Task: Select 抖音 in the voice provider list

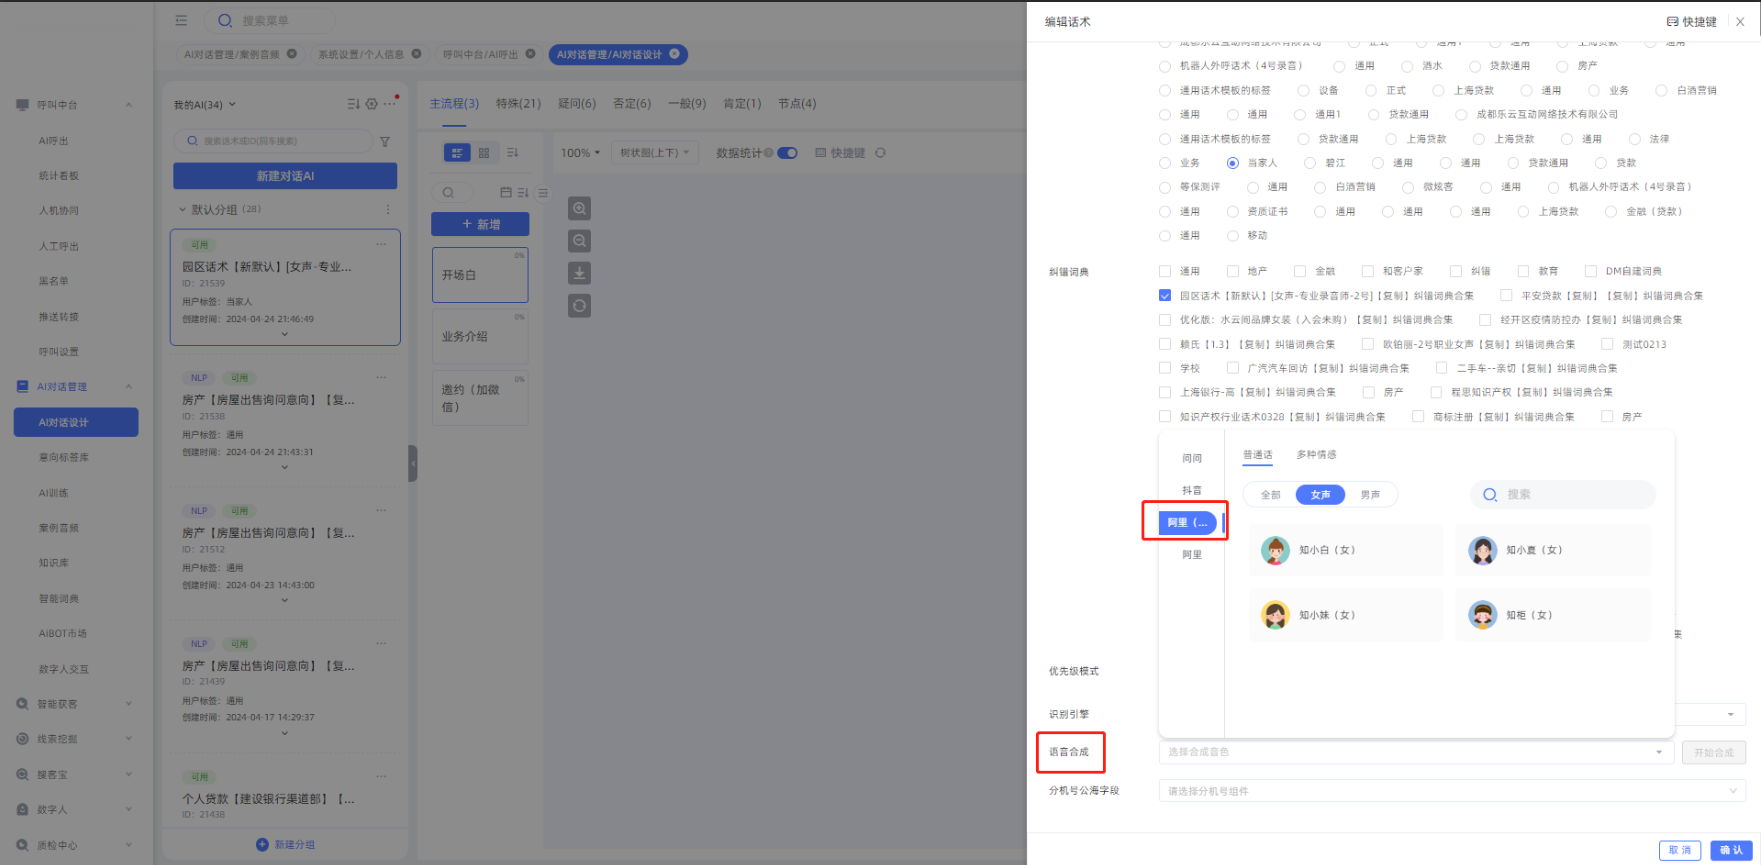Action: point(1191,490)
